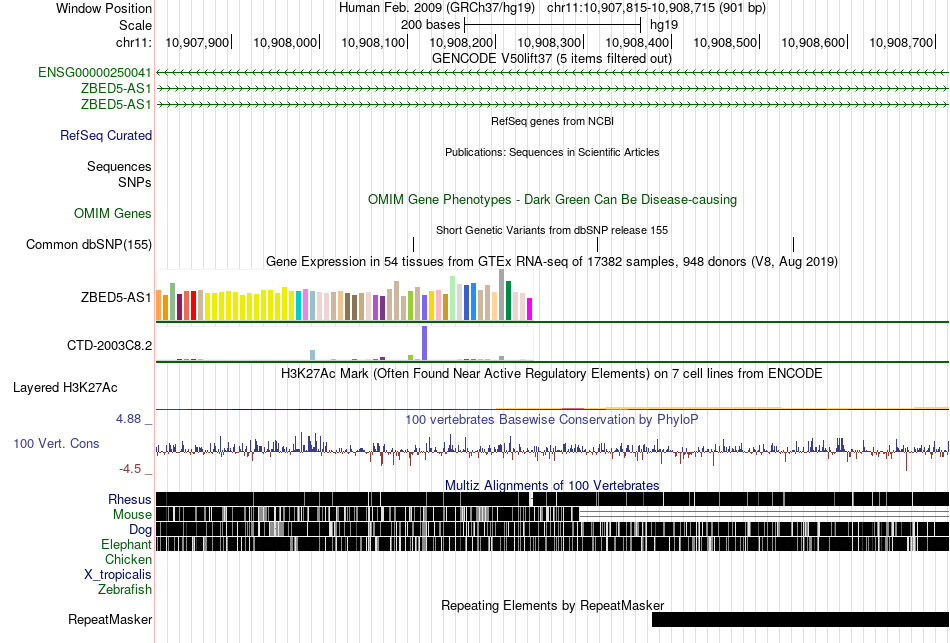
Task: Click the 200 bases scale text
Action: pyautogui.click(x=430, y=25)
